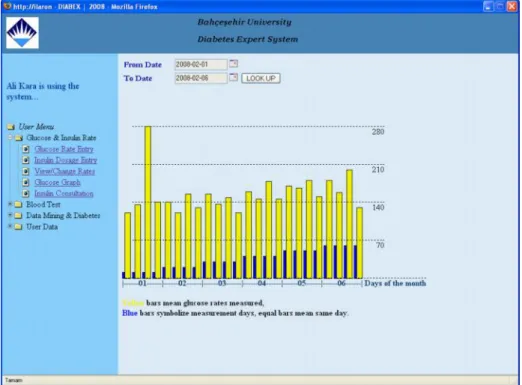Screen dimensions: 522x385
Task: Click the '140' value on the chart scale
Action: coord(378,207)
